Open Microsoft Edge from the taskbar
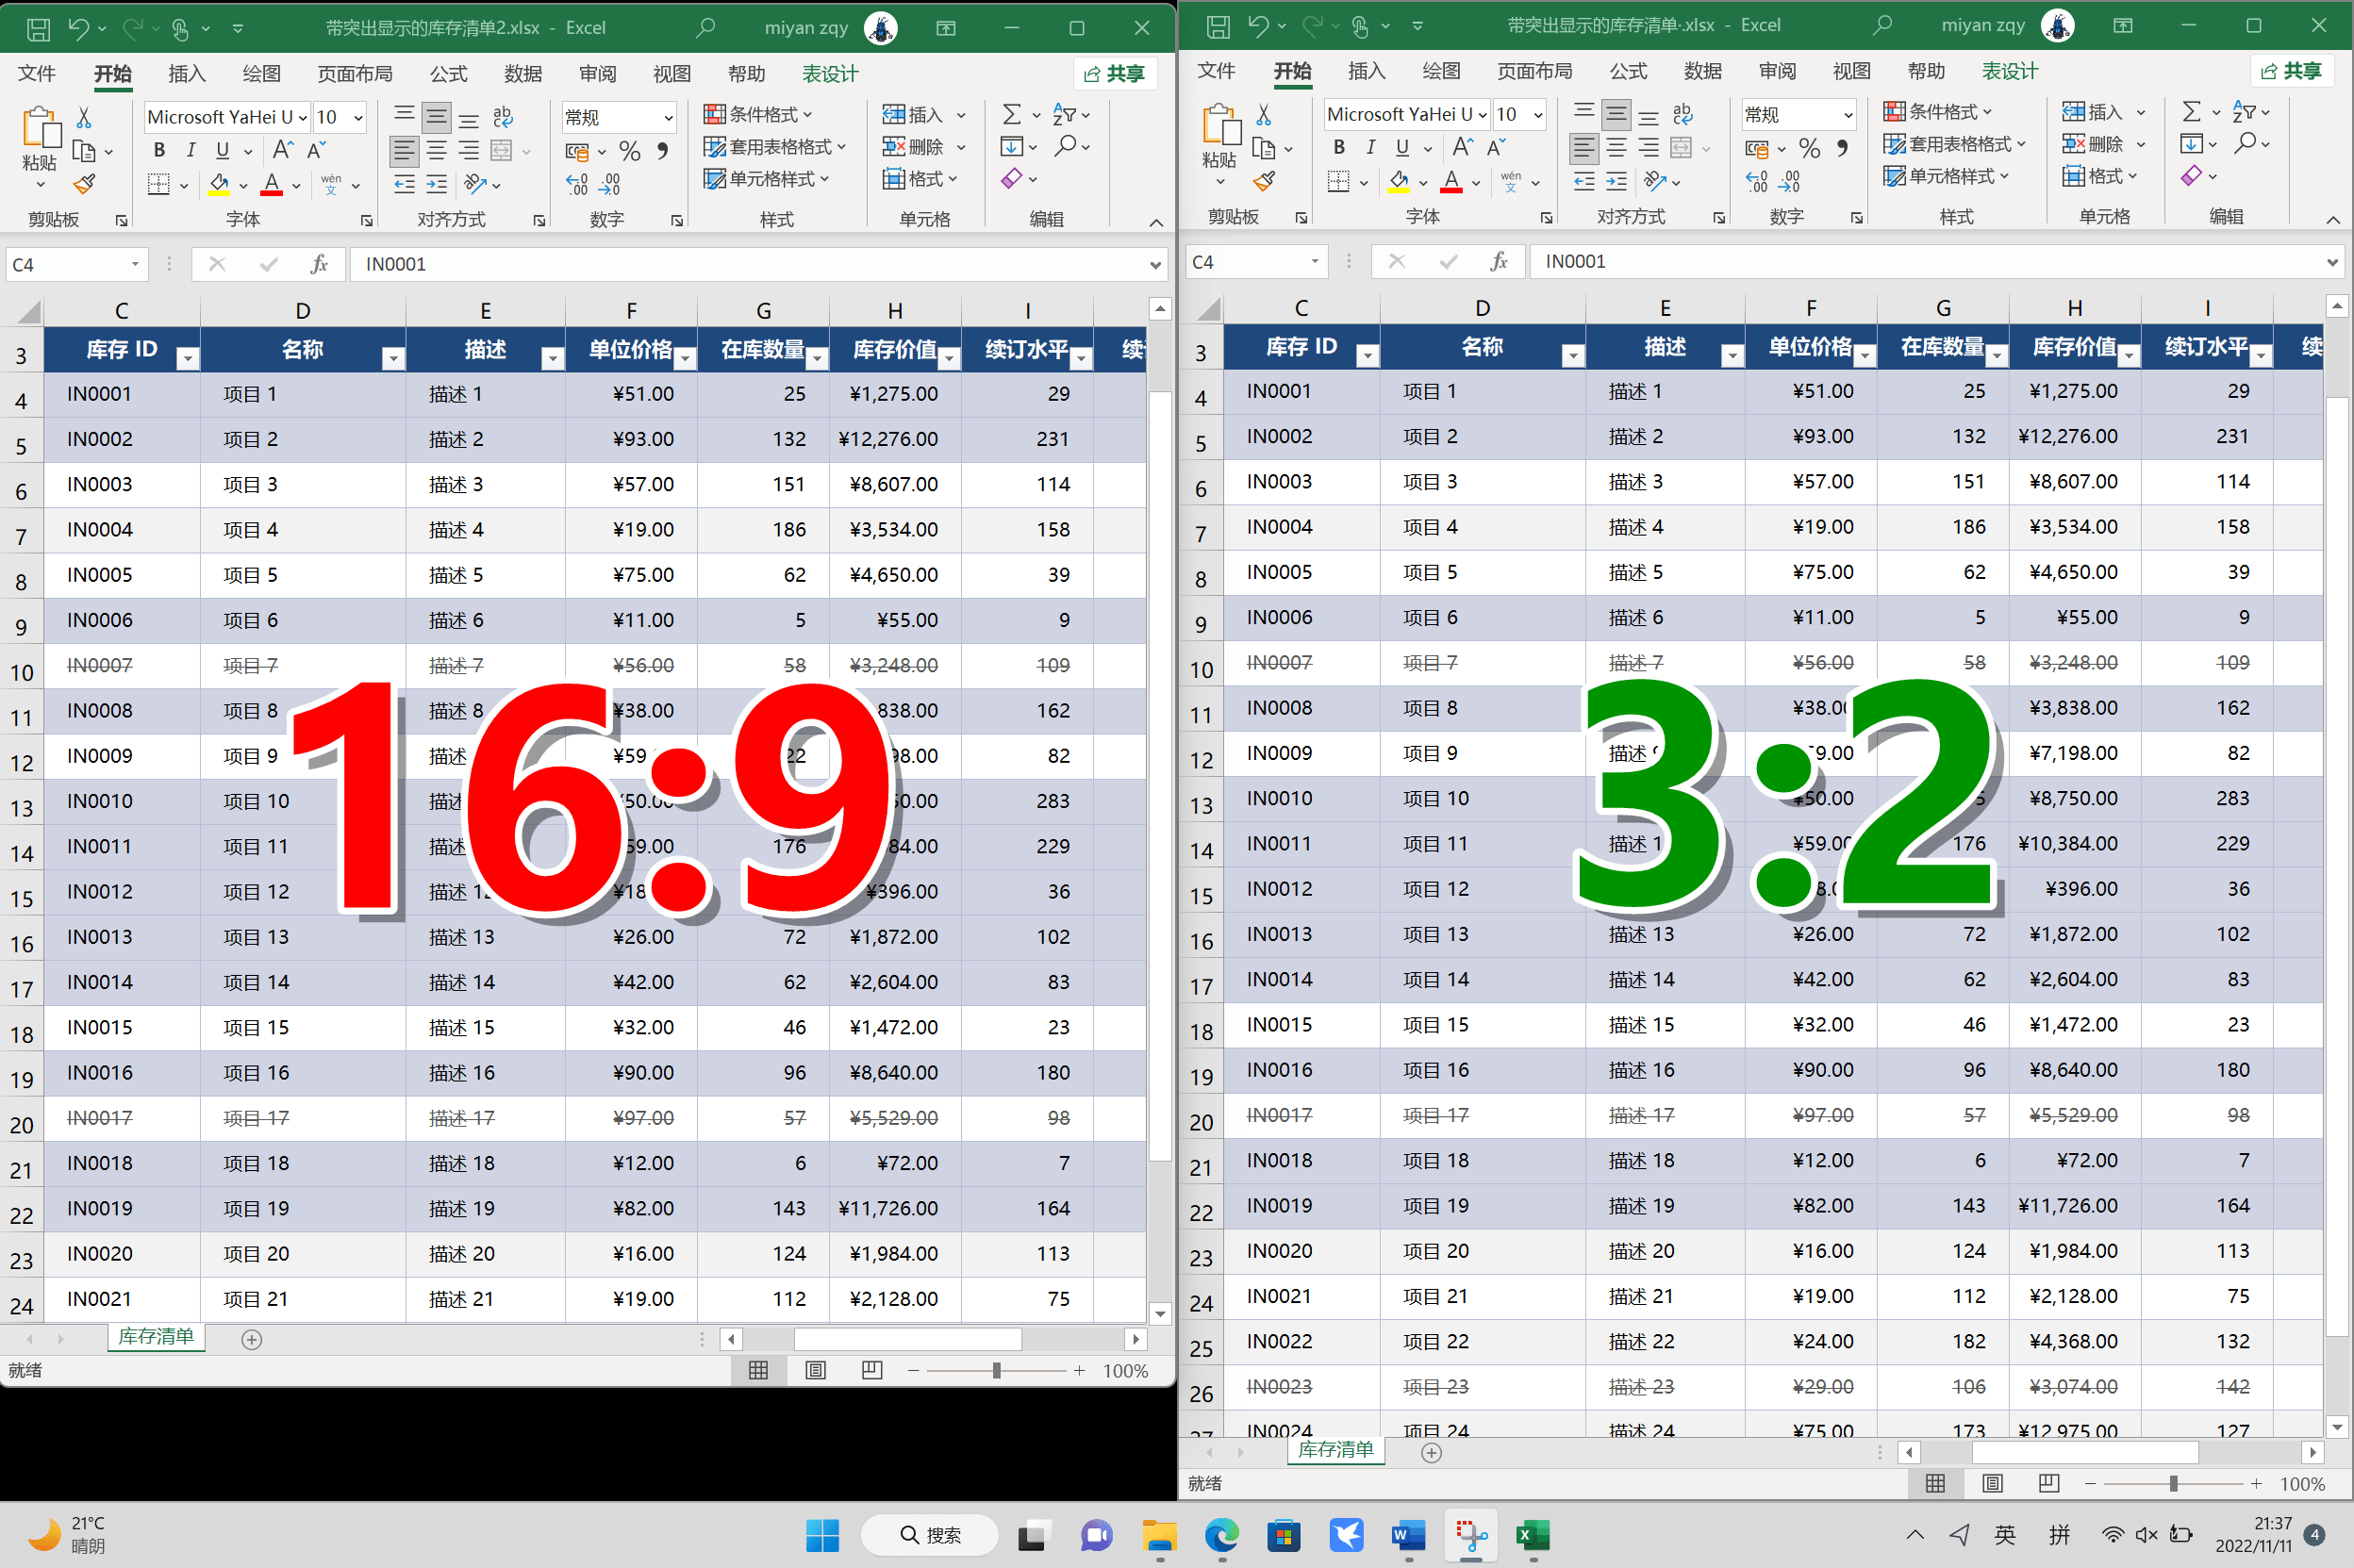Viewport: 2354px width, 1568px height. point(1221,1535)
